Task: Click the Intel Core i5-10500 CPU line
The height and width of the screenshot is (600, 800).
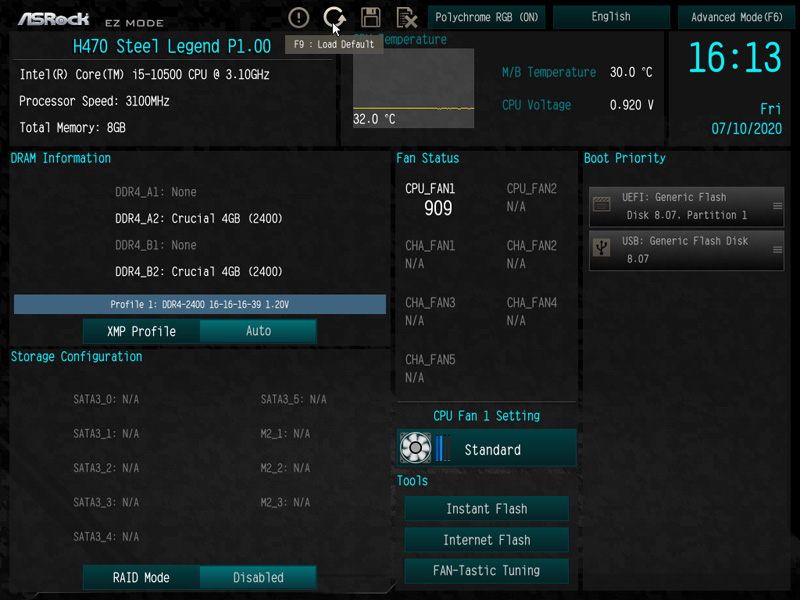Action: 144,74
